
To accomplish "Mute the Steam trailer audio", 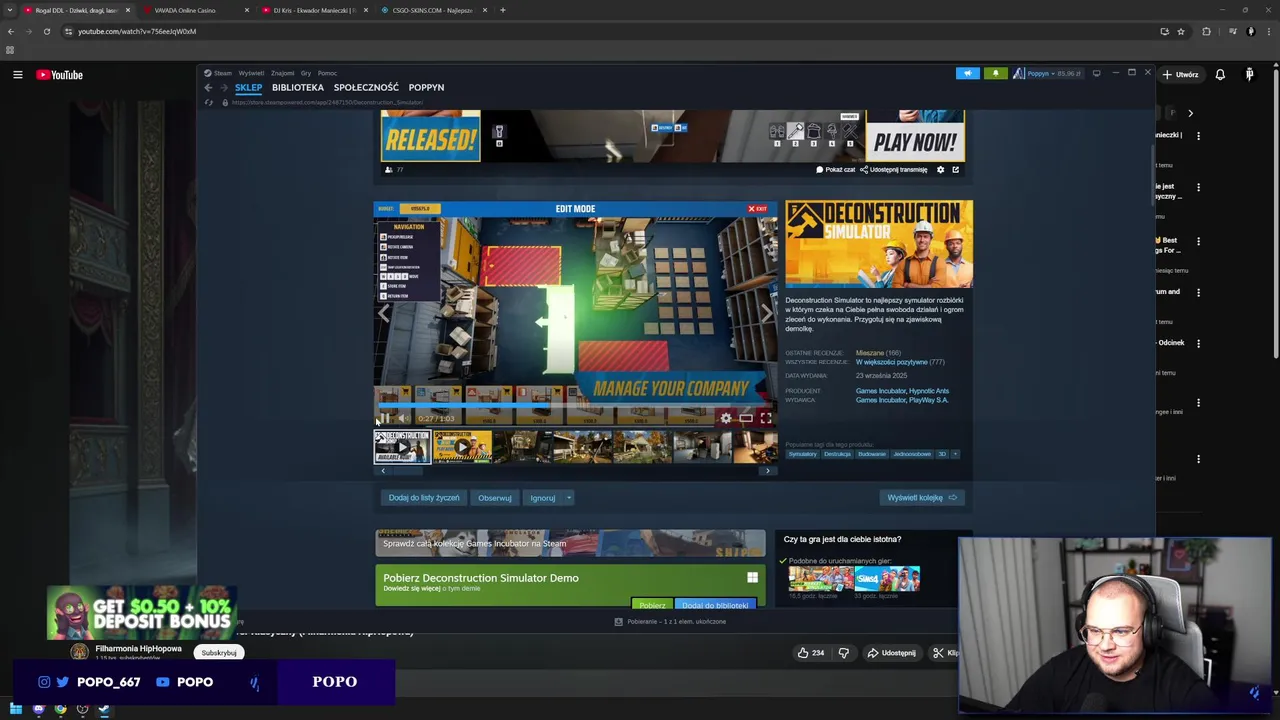I will pos(403,418).
